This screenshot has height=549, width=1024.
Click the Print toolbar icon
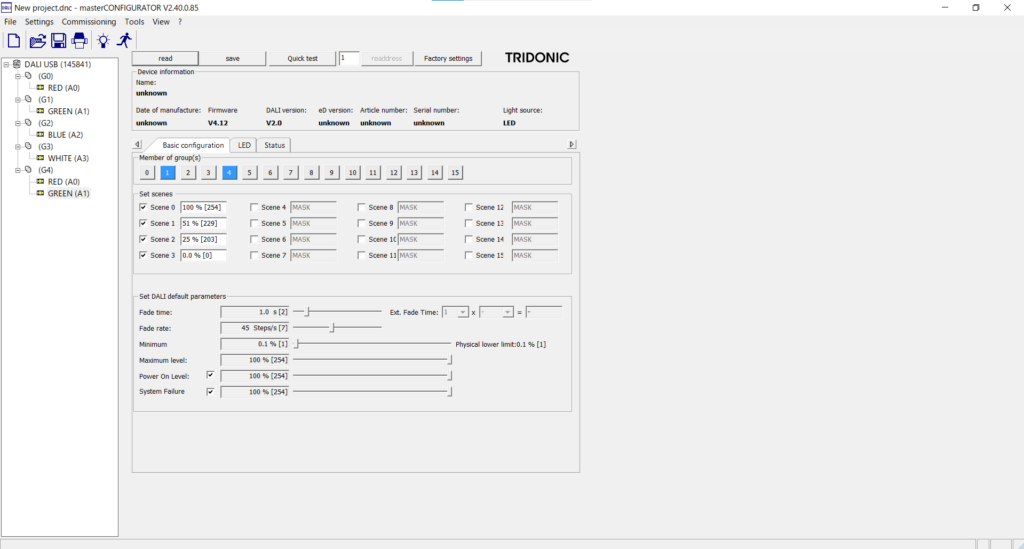(79, 41)
